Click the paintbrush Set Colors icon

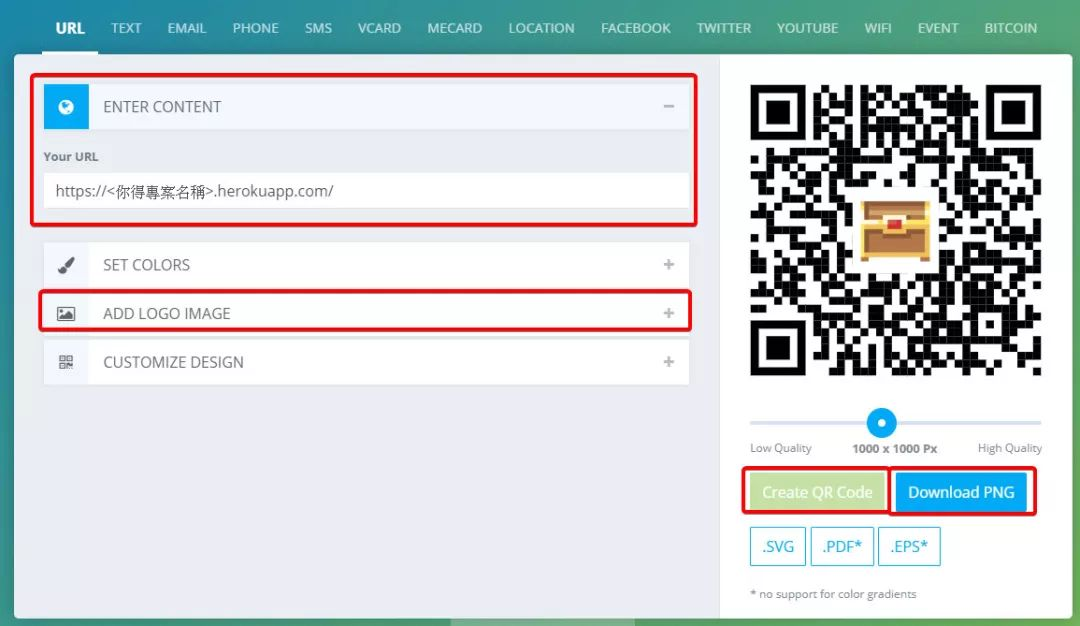(x=66, y=265)
